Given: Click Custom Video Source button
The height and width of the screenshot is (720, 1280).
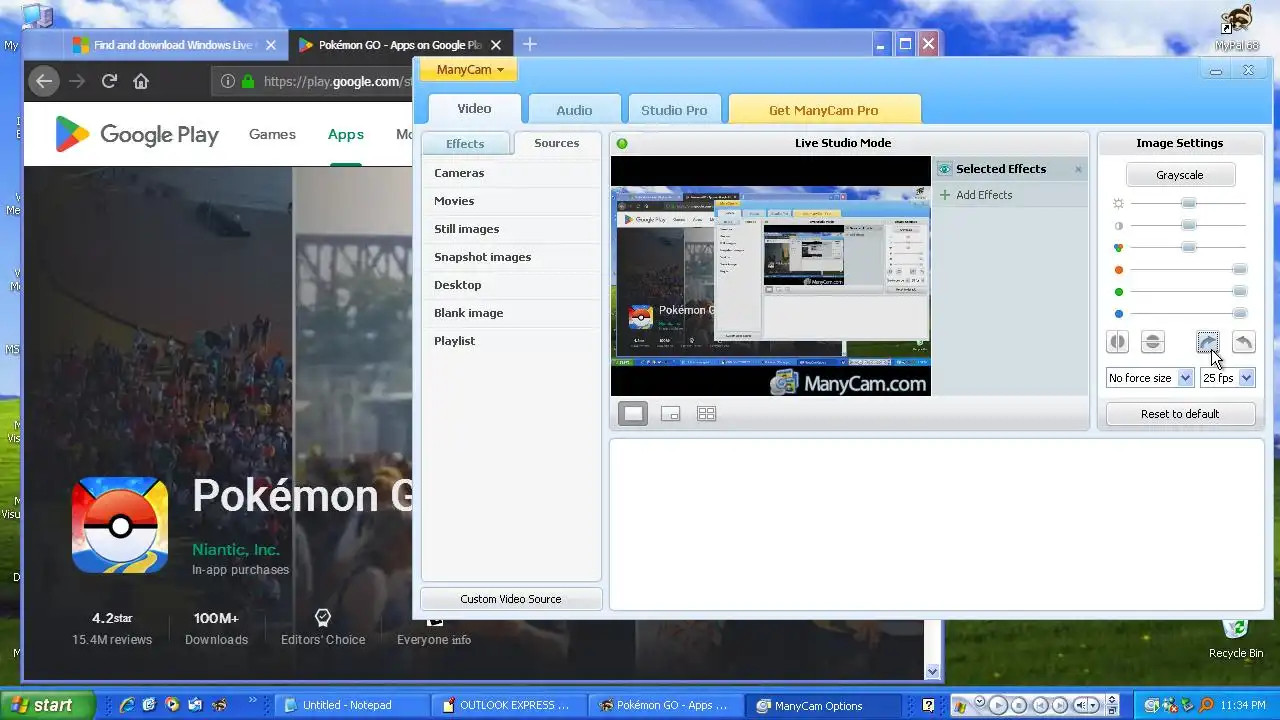Looking at the screenshot, I should point(511,599).
